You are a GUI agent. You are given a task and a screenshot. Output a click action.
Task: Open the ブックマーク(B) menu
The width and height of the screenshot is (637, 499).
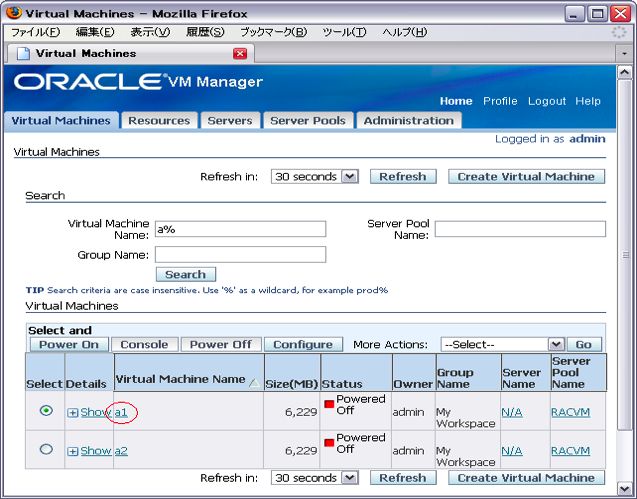point(273,32)
